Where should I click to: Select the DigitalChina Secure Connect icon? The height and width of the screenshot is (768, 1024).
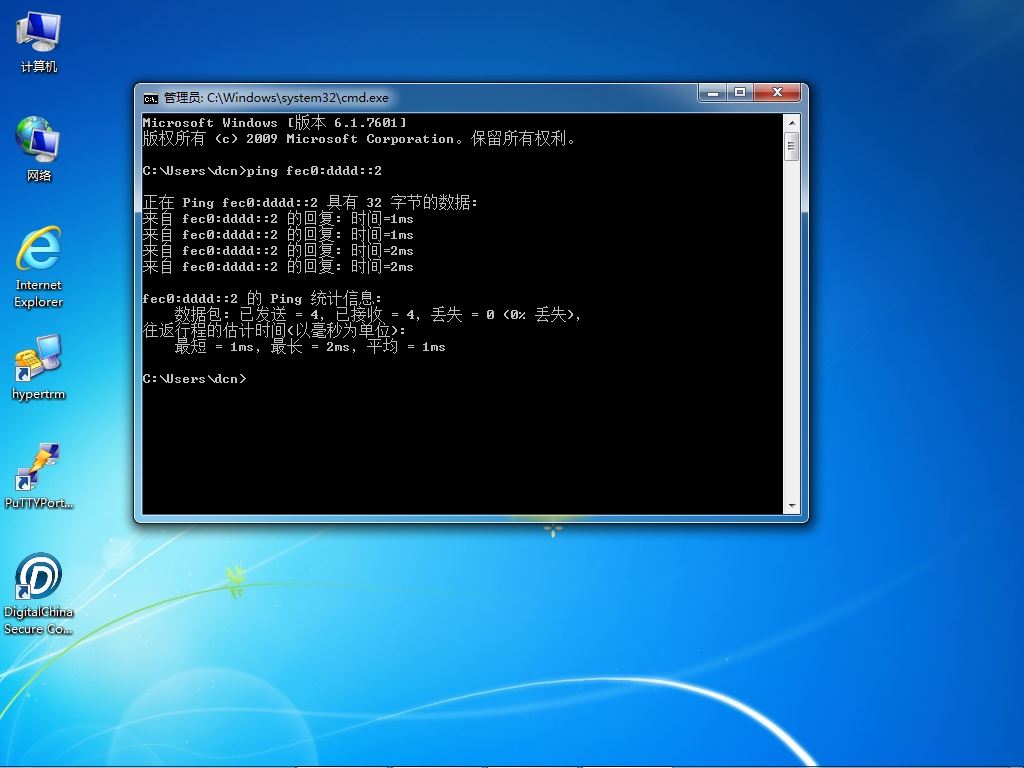click(x=39, y=594)
